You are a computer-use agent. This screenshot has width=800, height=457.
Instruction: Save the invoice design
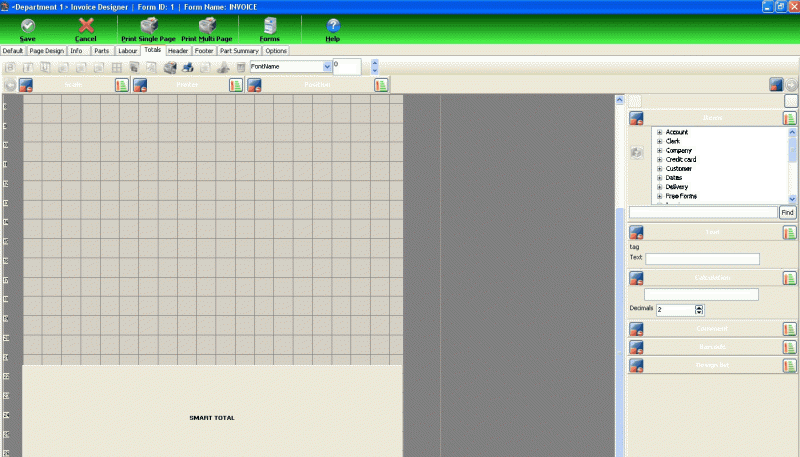(x=28, y=30)
